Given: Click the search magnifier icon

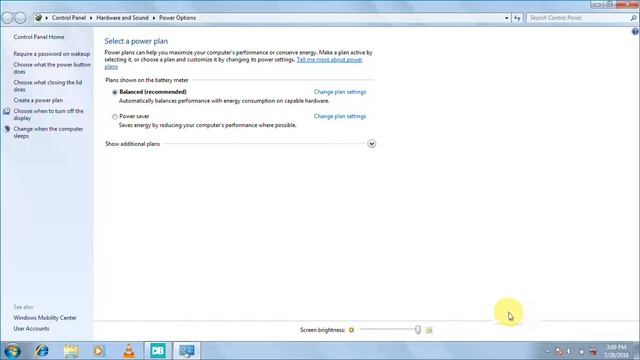Looking at the screenshot, I should 633,18.
